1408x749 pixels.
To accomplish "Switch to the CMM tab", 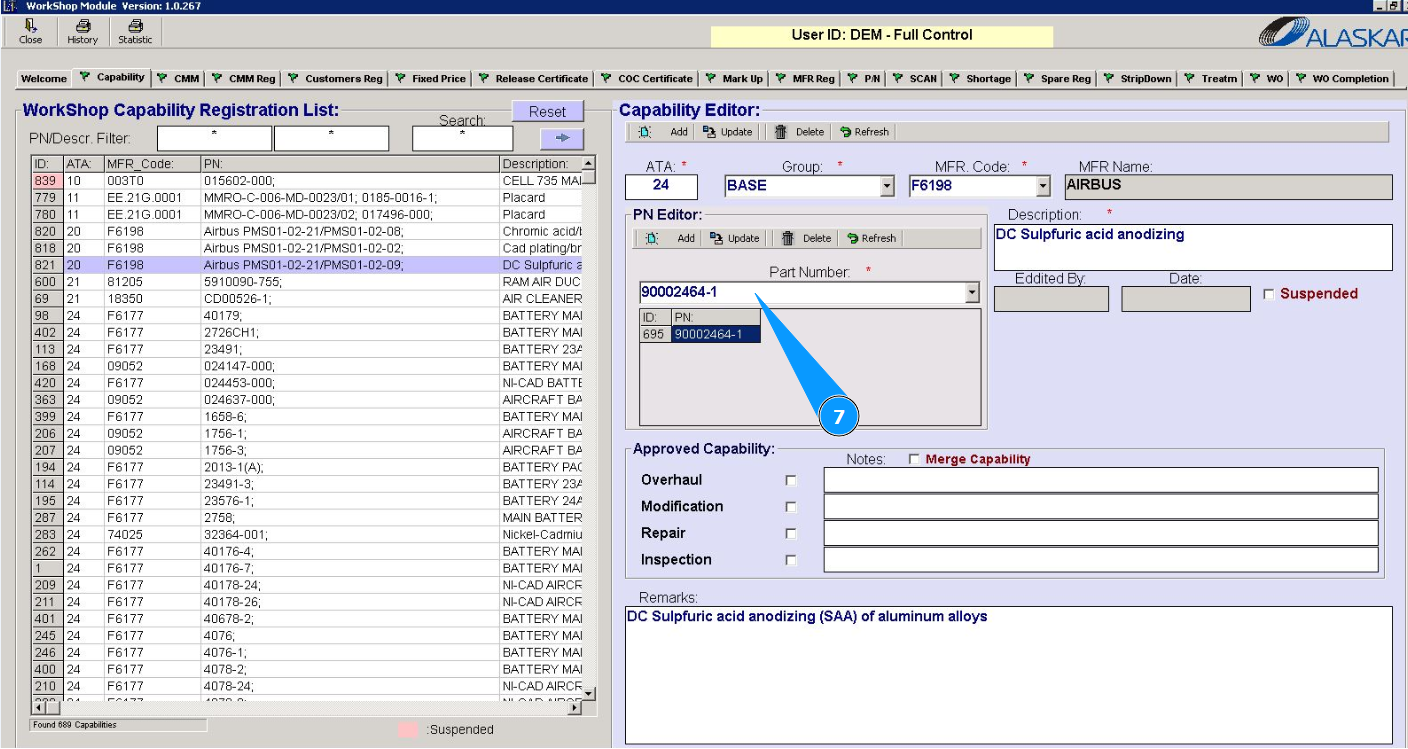I will click(x=179, y=78).
